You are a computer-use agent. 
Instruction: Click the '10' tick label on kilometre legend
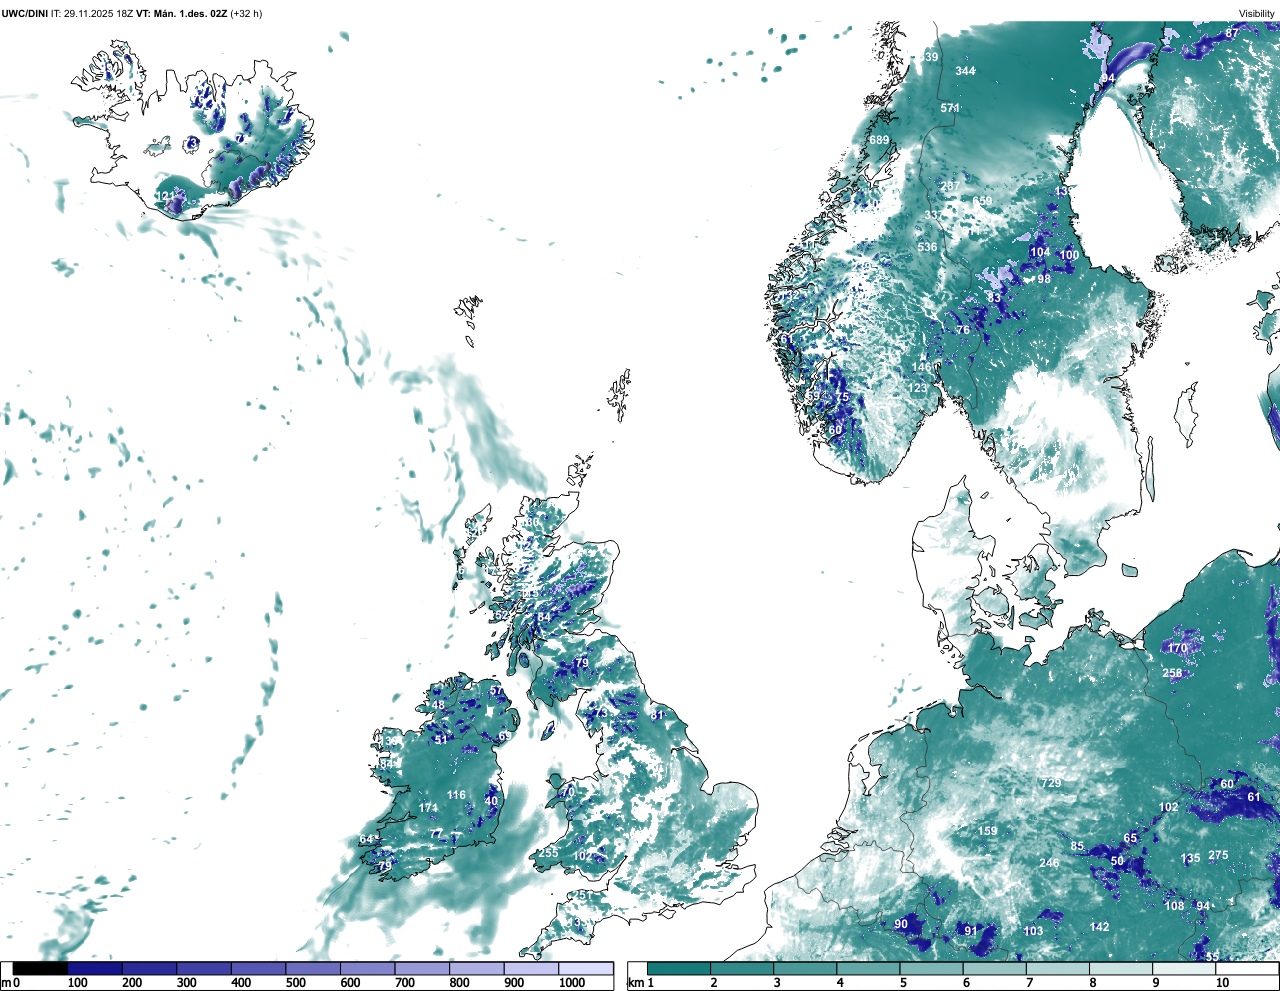click(x=1222, y=983)
